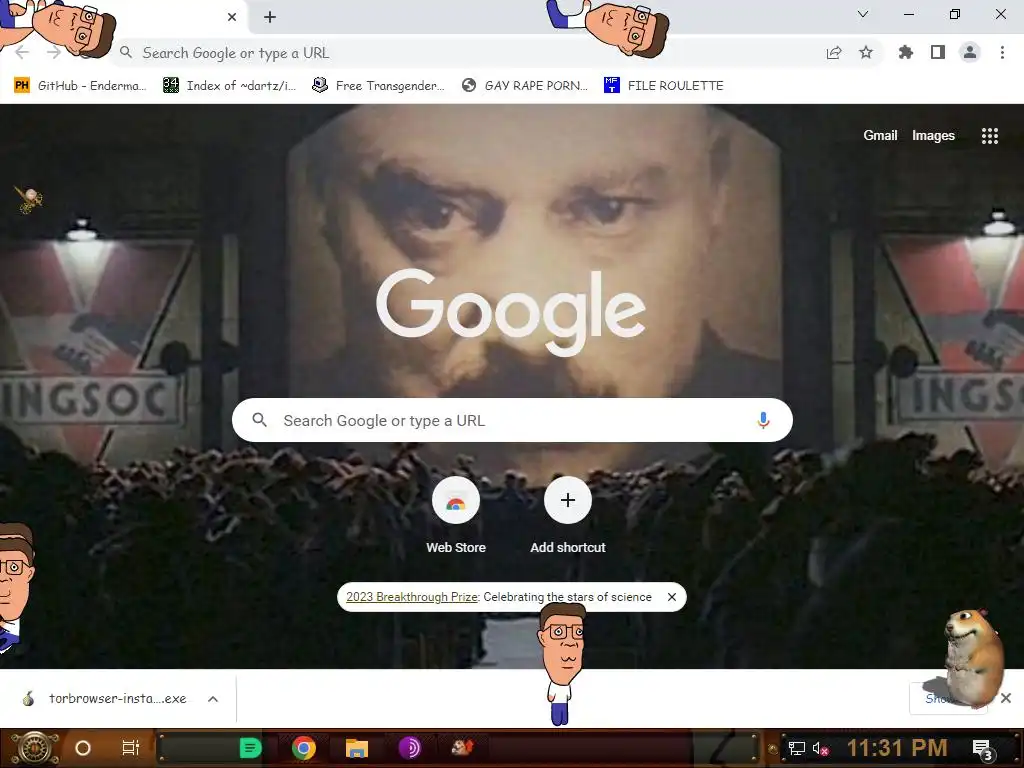Open Task View on taskbar
The height and width of the screenshot is (768, 1024).
[x=131, y=748]
